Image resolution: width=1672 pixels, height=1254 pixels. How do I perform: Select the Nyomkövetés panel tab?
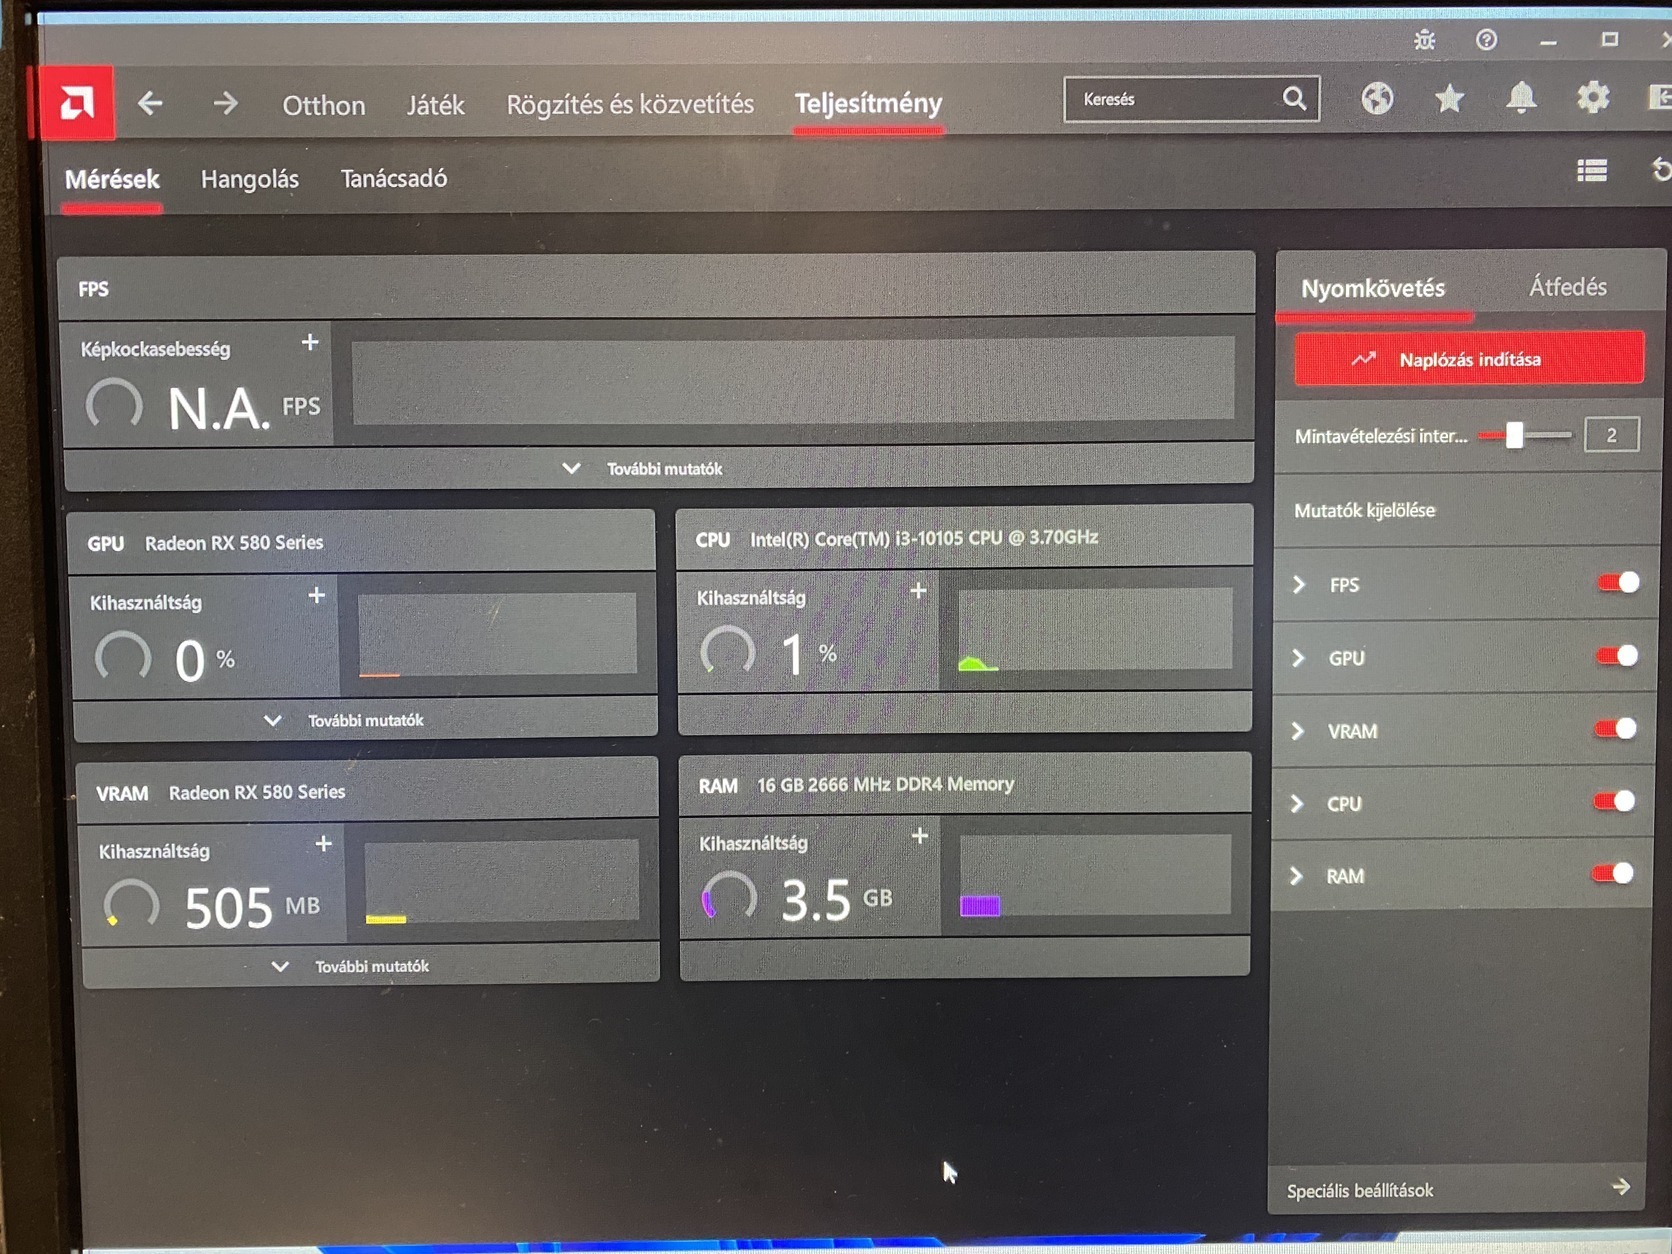1373,288
